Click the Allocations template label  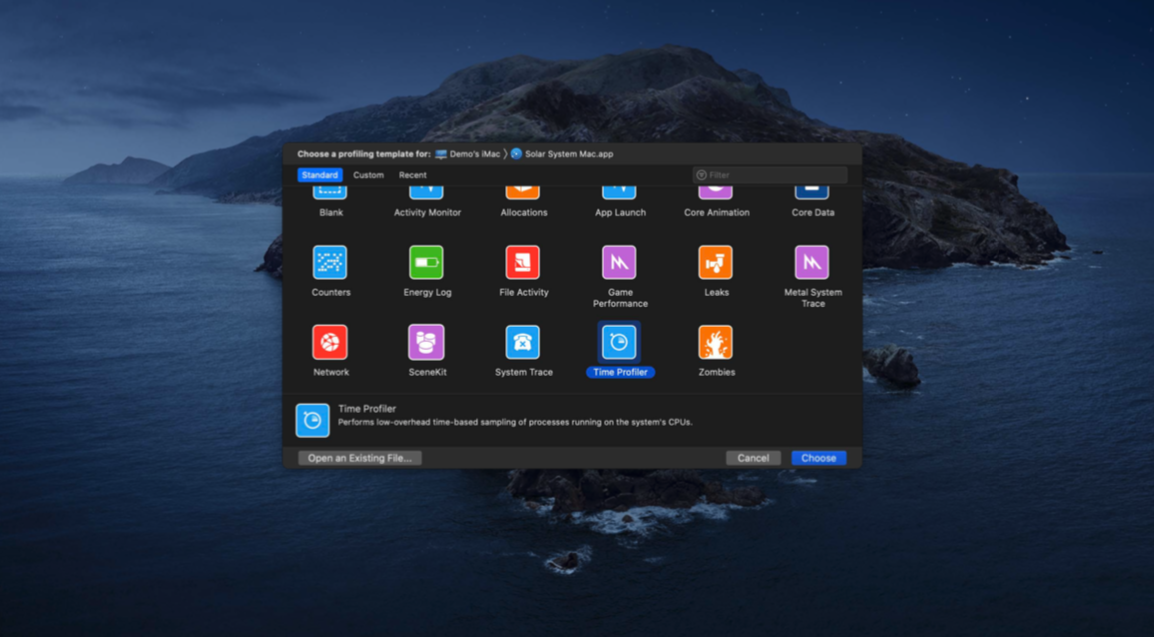point(524,213)
